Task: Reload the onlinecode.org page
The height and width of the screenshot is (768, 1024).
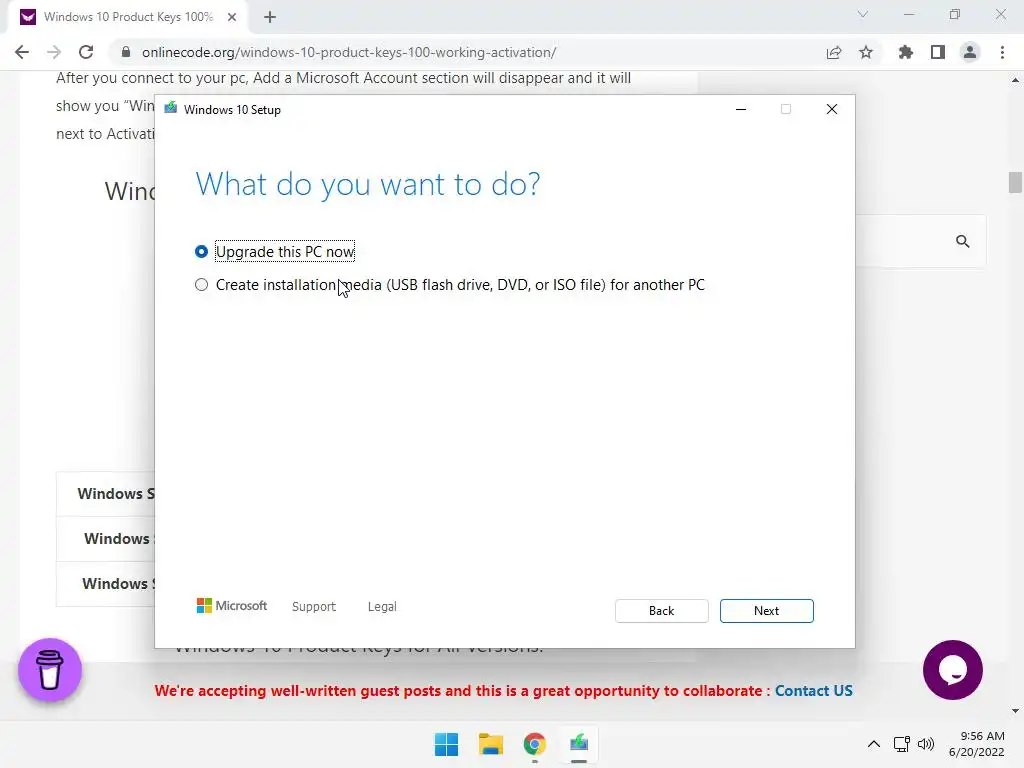Action: 86,52
